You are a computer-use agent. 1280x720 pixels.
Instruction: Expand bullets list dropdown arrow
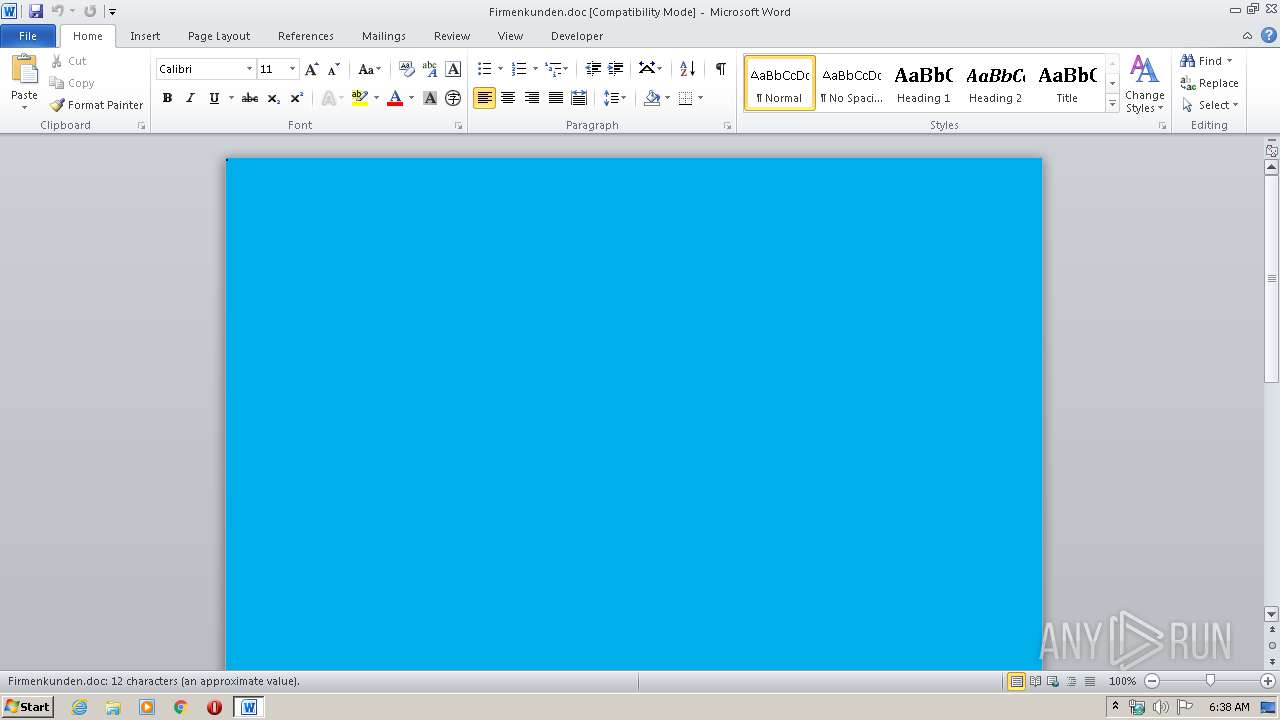(x=501, y=69)
